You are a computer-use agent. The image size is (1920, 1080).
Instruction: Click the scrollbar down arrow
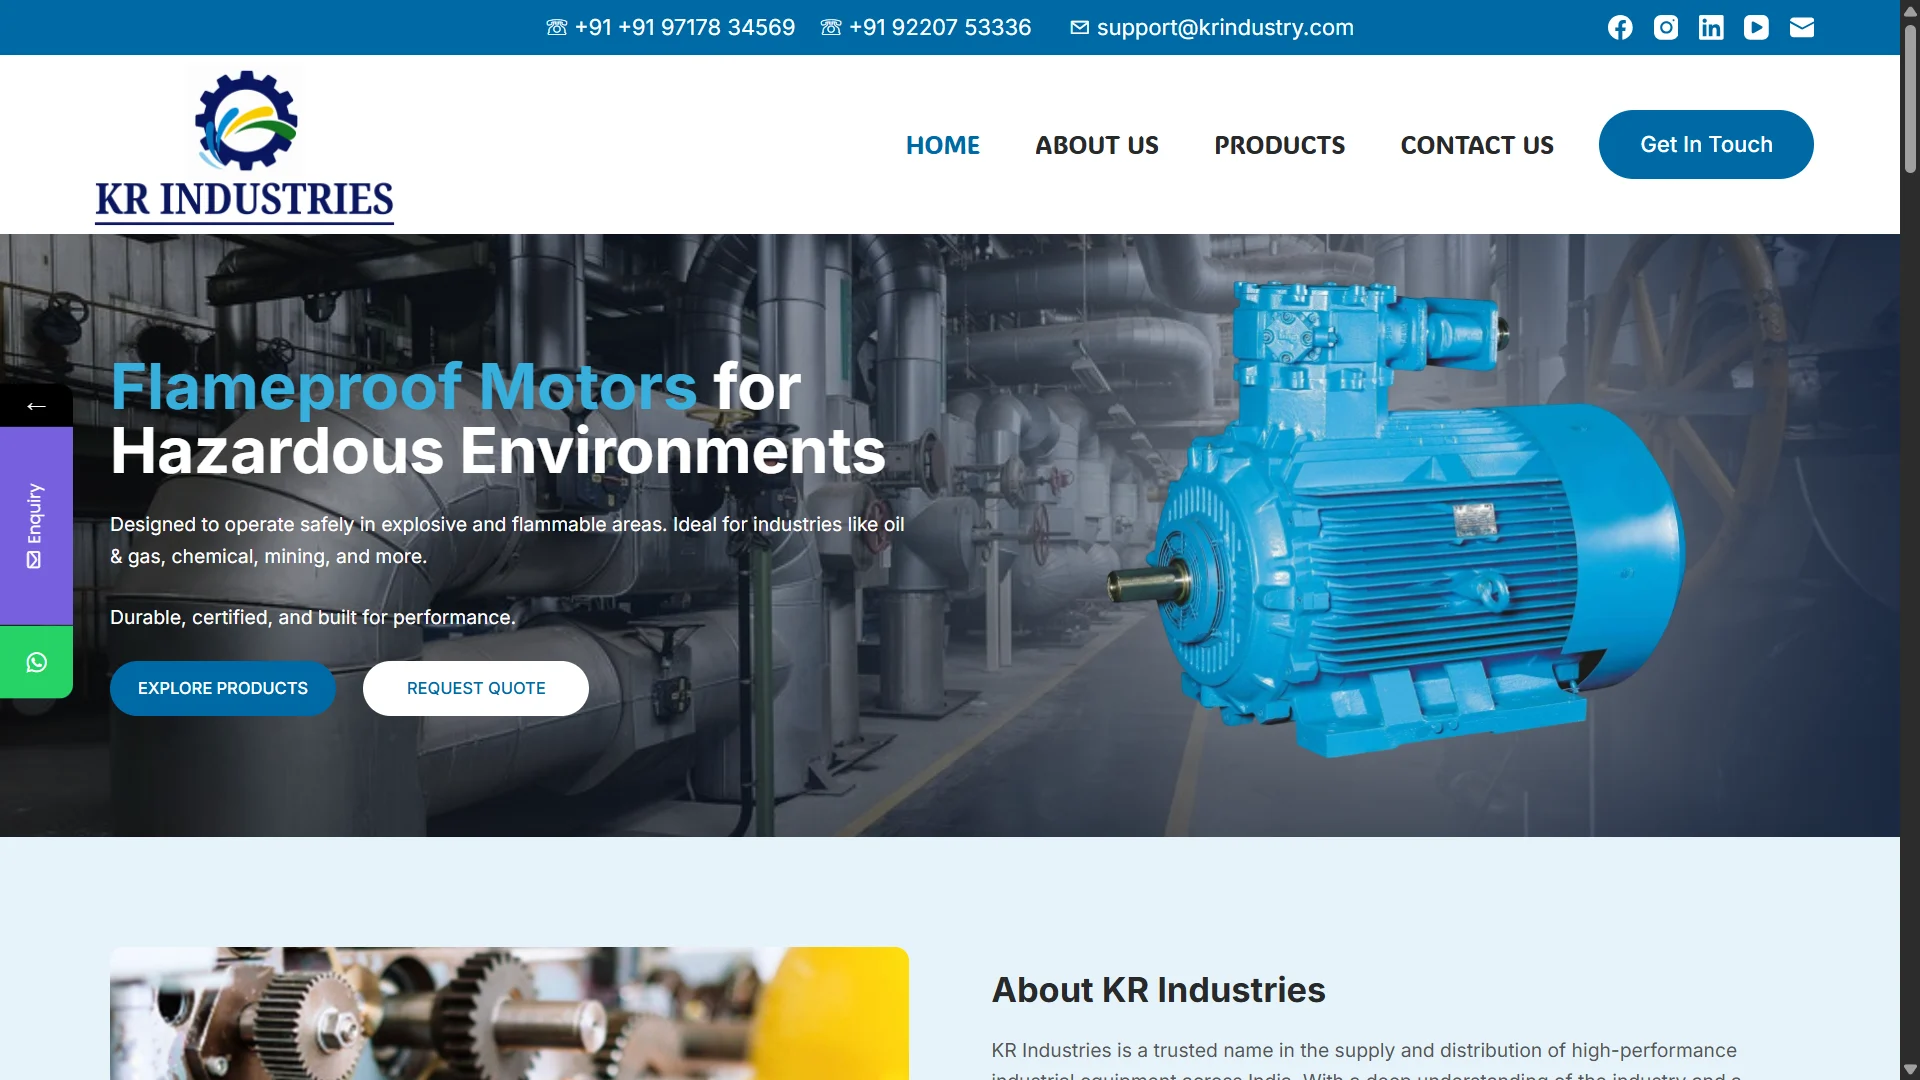pyautogui.click(x=1910, y=1069)
